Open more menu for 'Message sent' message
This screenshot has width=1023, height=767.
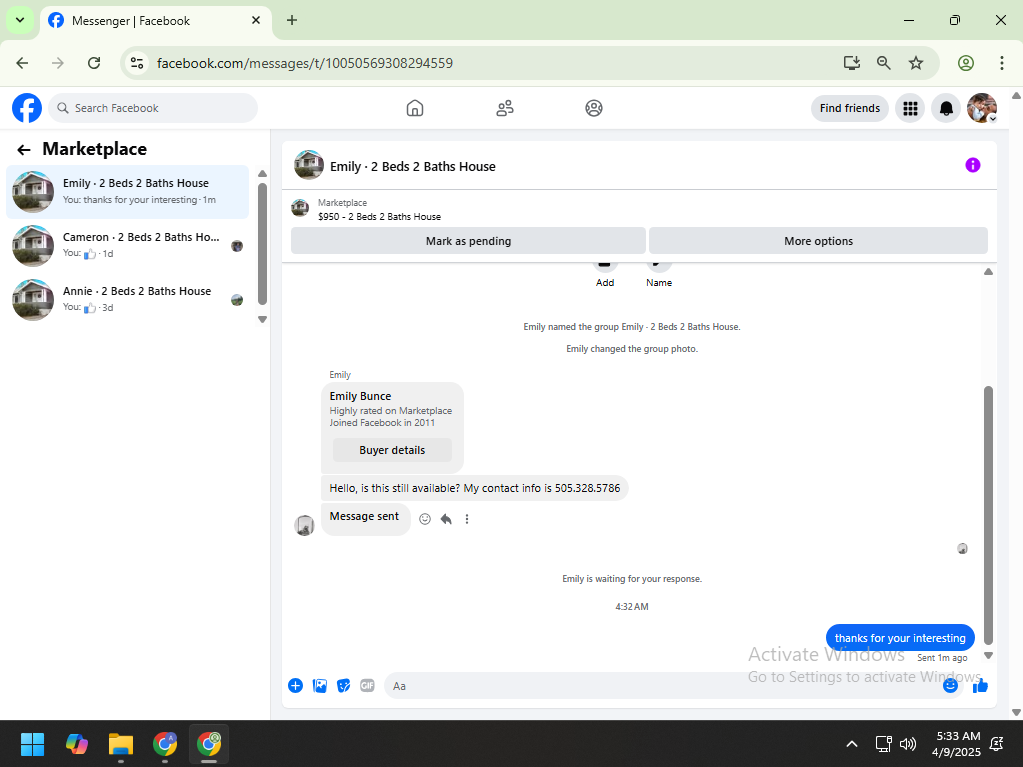pos(466,519)
